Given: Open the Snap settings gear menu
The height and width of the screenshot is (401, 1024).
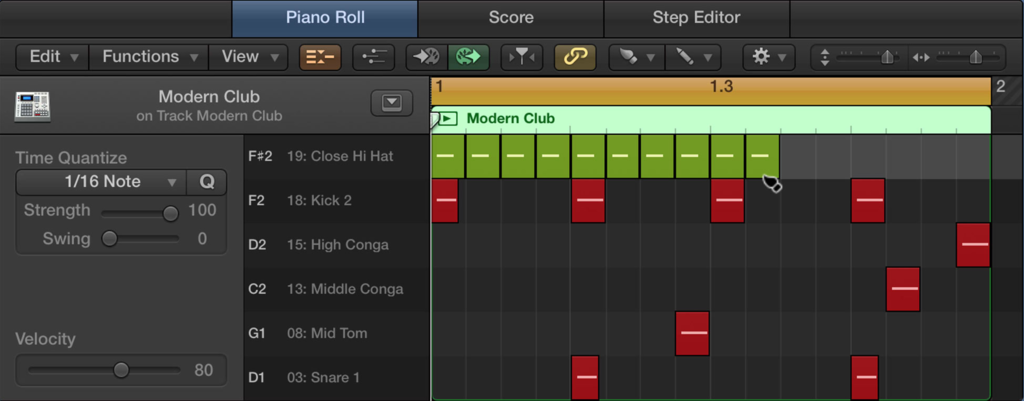Looking at the screenshot, I should pyautogui.click(x=769, y=57).
